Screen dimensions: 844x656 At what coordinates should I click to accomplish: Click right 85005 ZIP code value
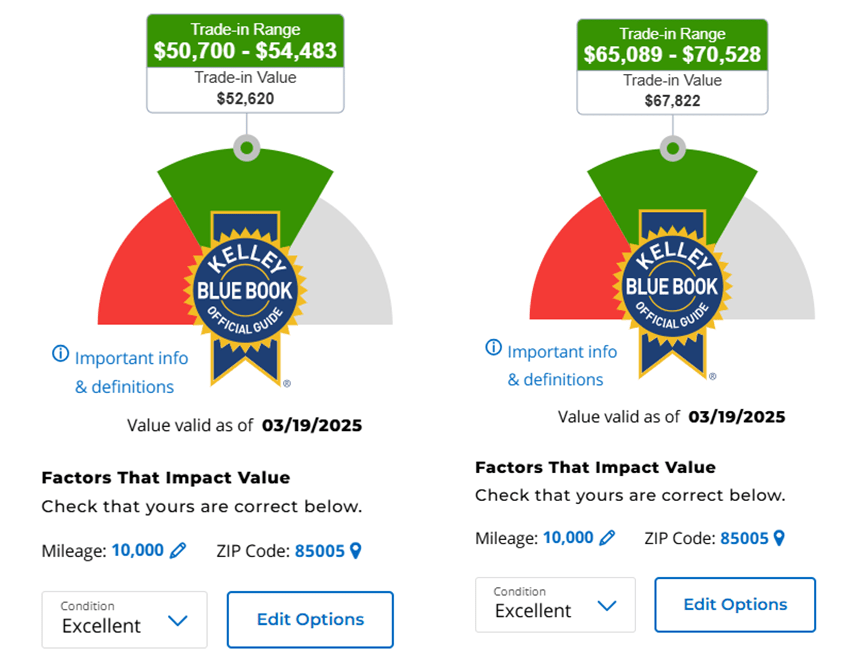744,538
